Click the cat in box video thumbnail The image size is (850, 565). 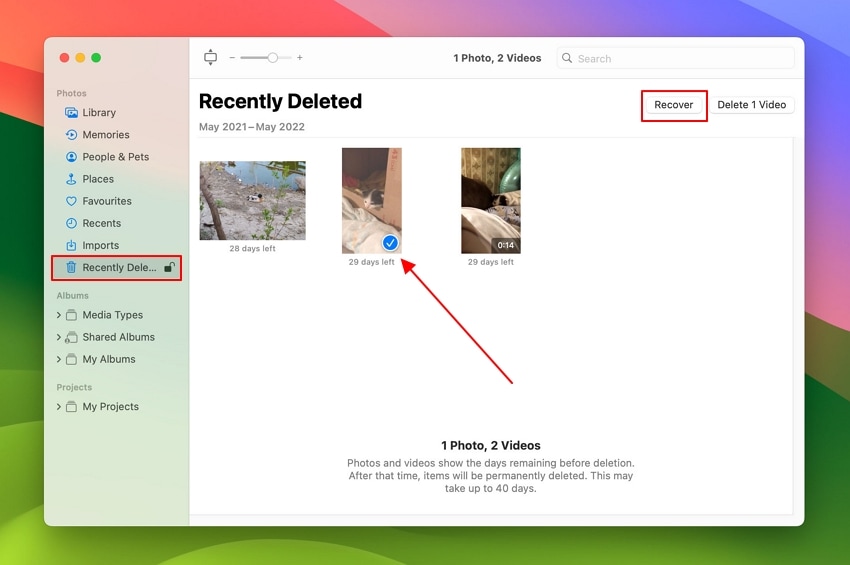[x=372, y=201]
